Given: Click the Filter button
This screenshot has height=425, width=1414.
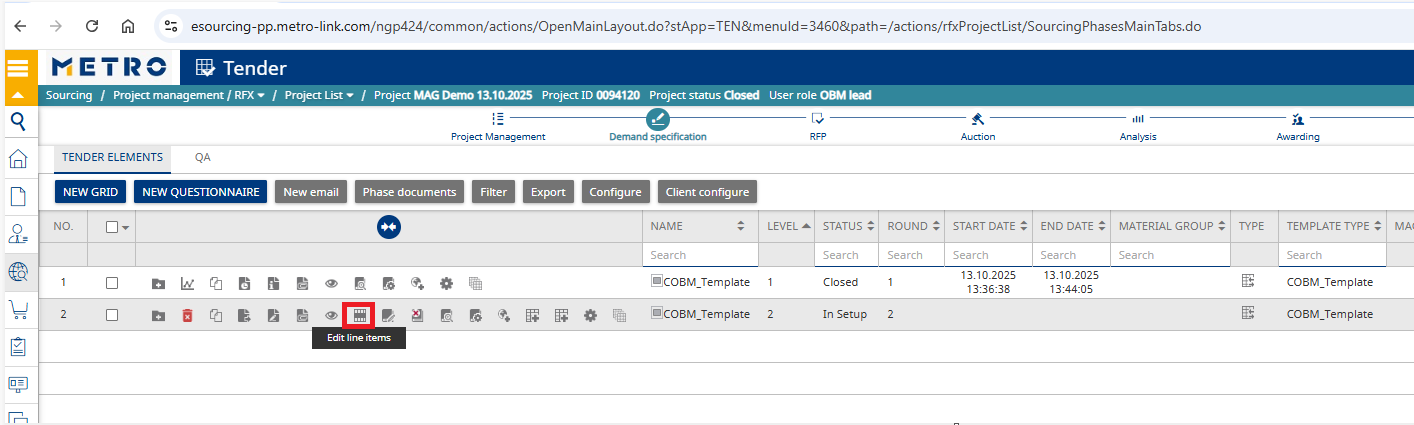Looking at the screenshot, I should (493, 192).
